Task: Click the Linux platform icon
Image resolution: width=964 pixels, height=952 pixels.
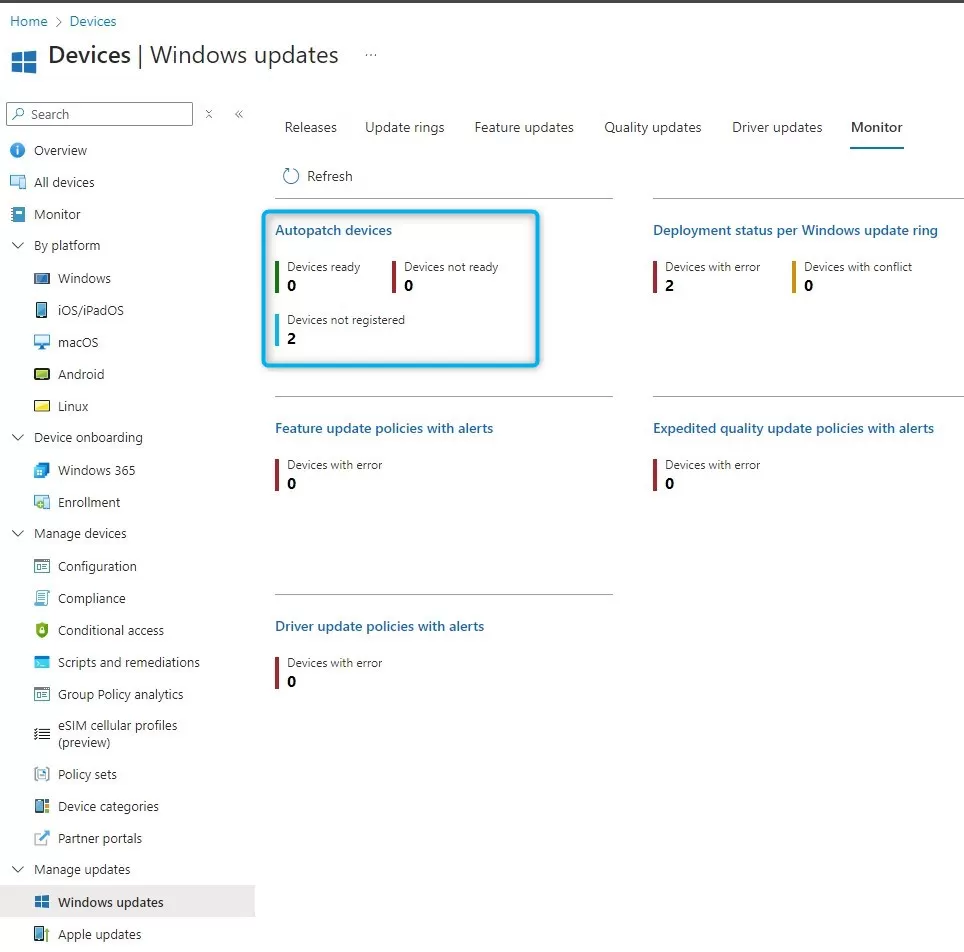Action: click(42, 406)
